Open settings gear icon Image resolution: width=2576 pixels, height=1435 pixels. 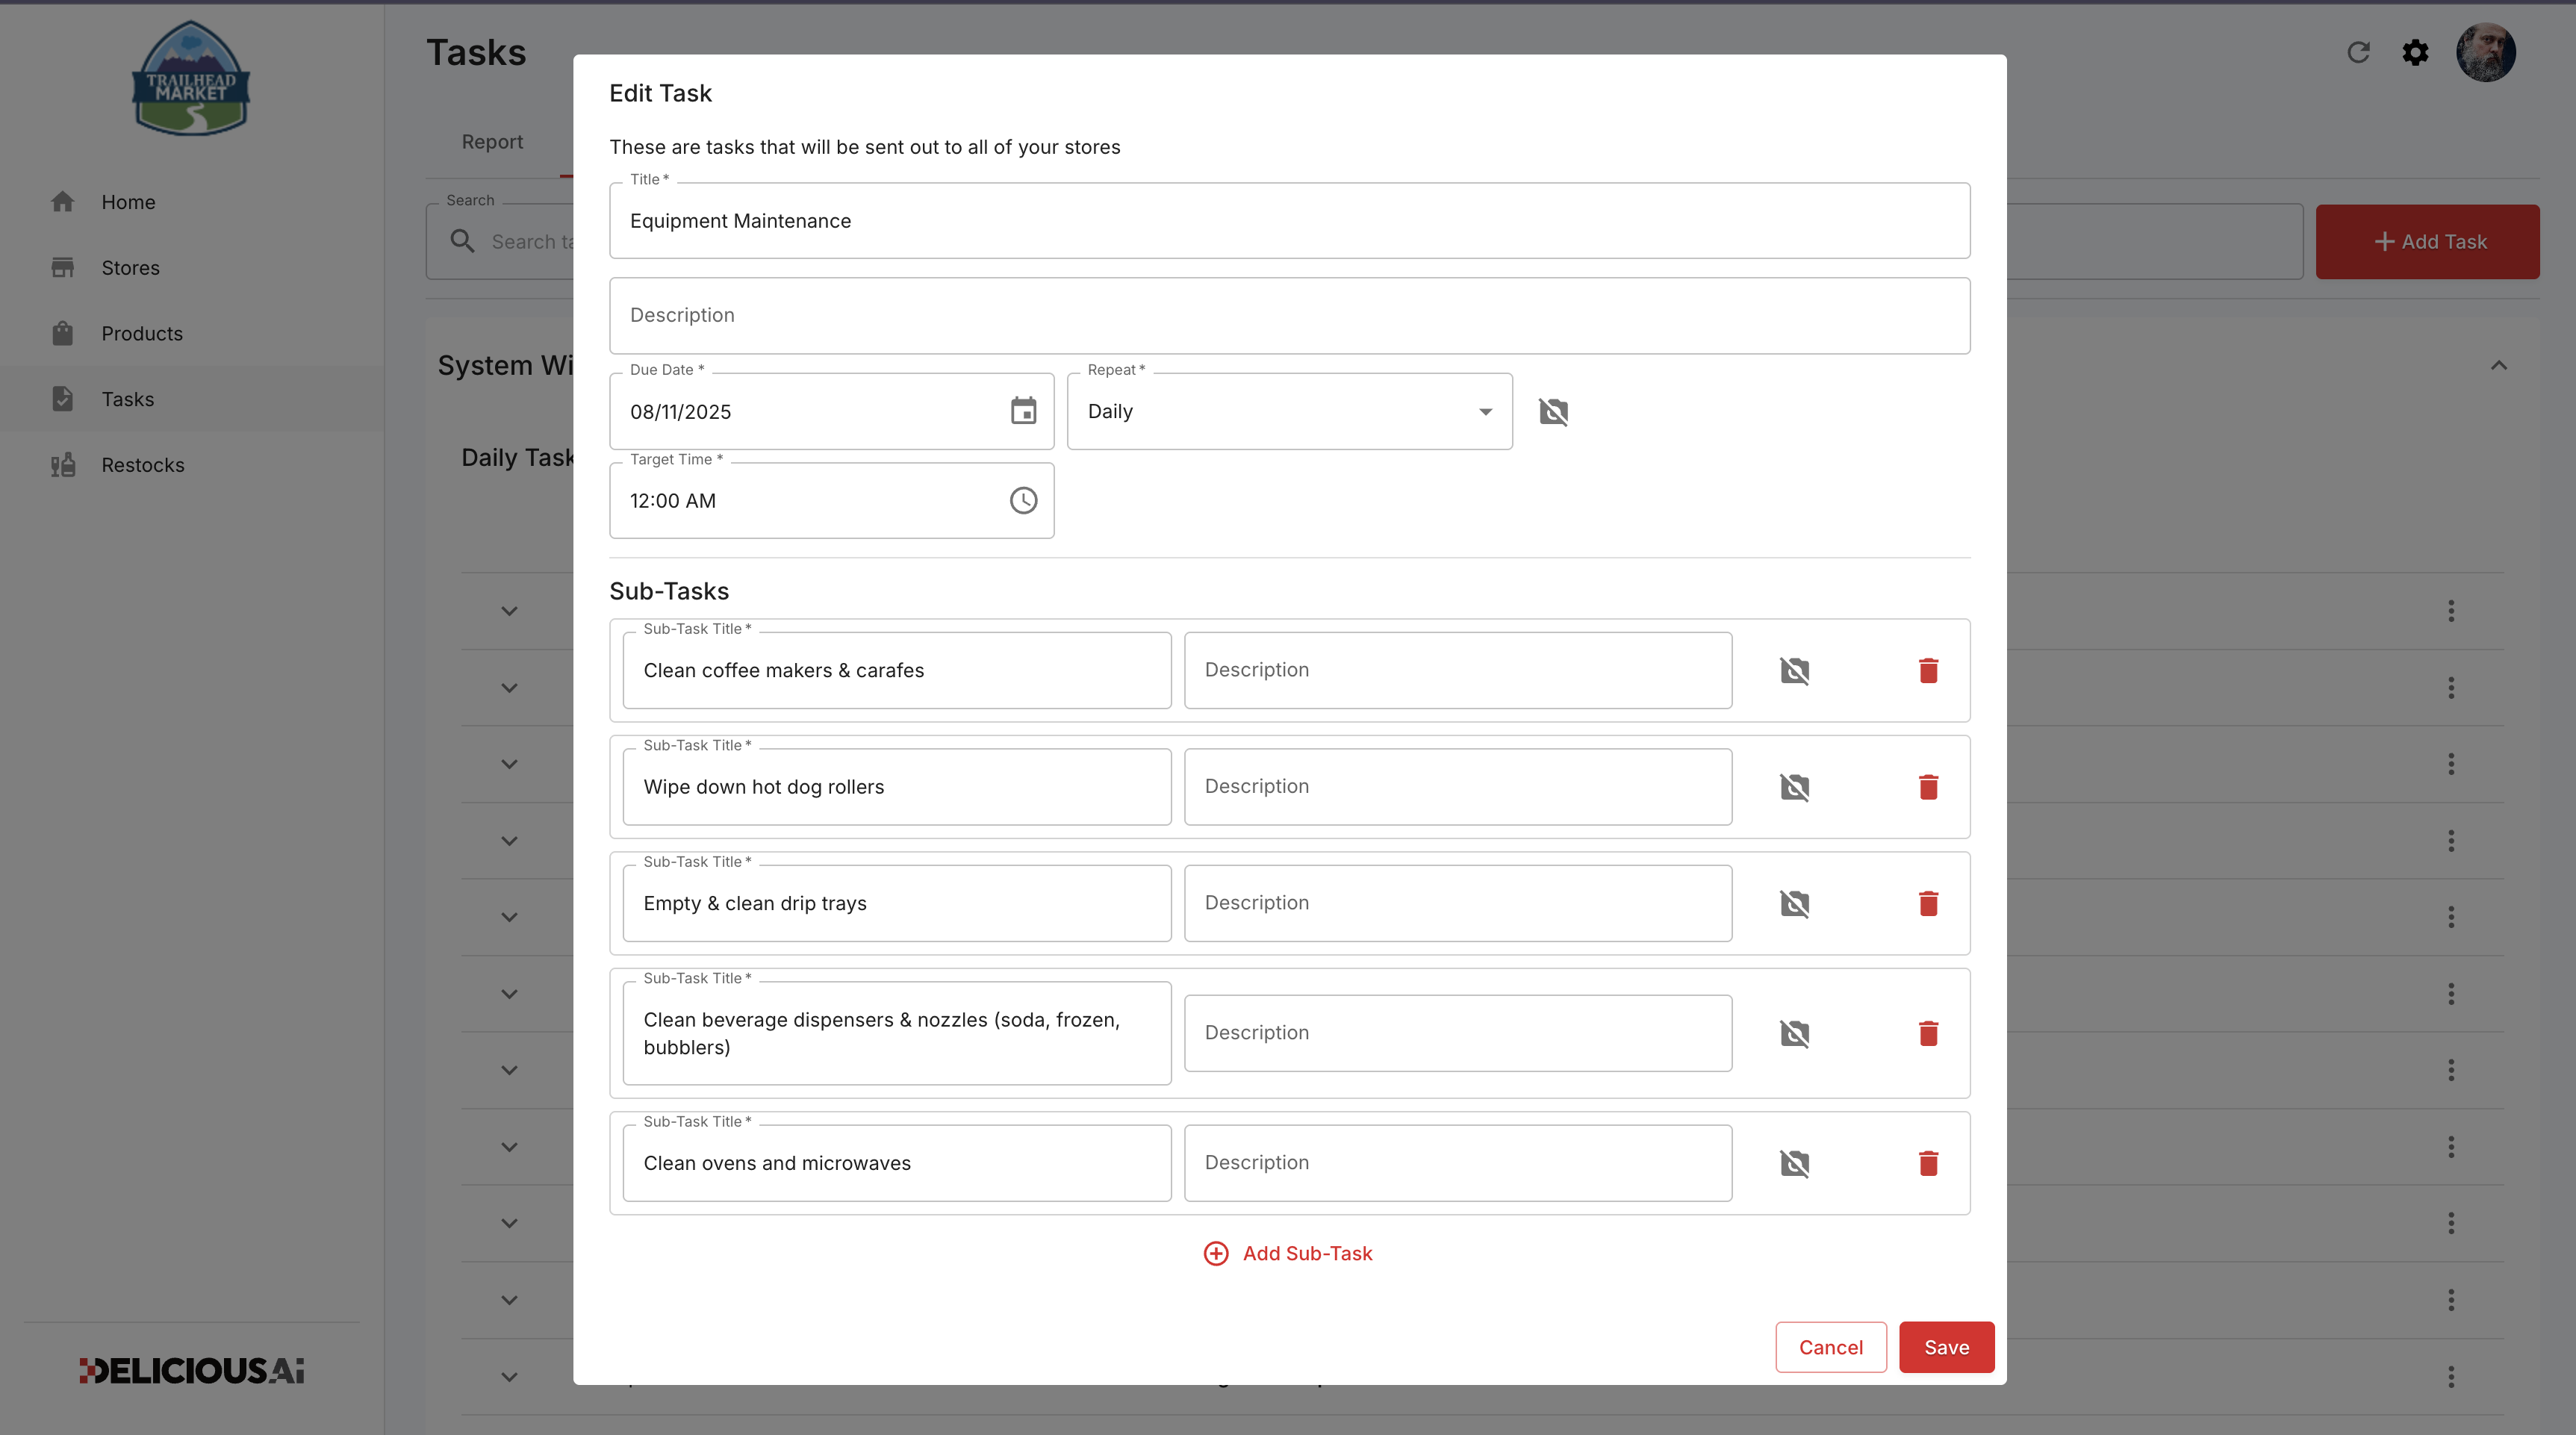click(x=2416, y=52)
